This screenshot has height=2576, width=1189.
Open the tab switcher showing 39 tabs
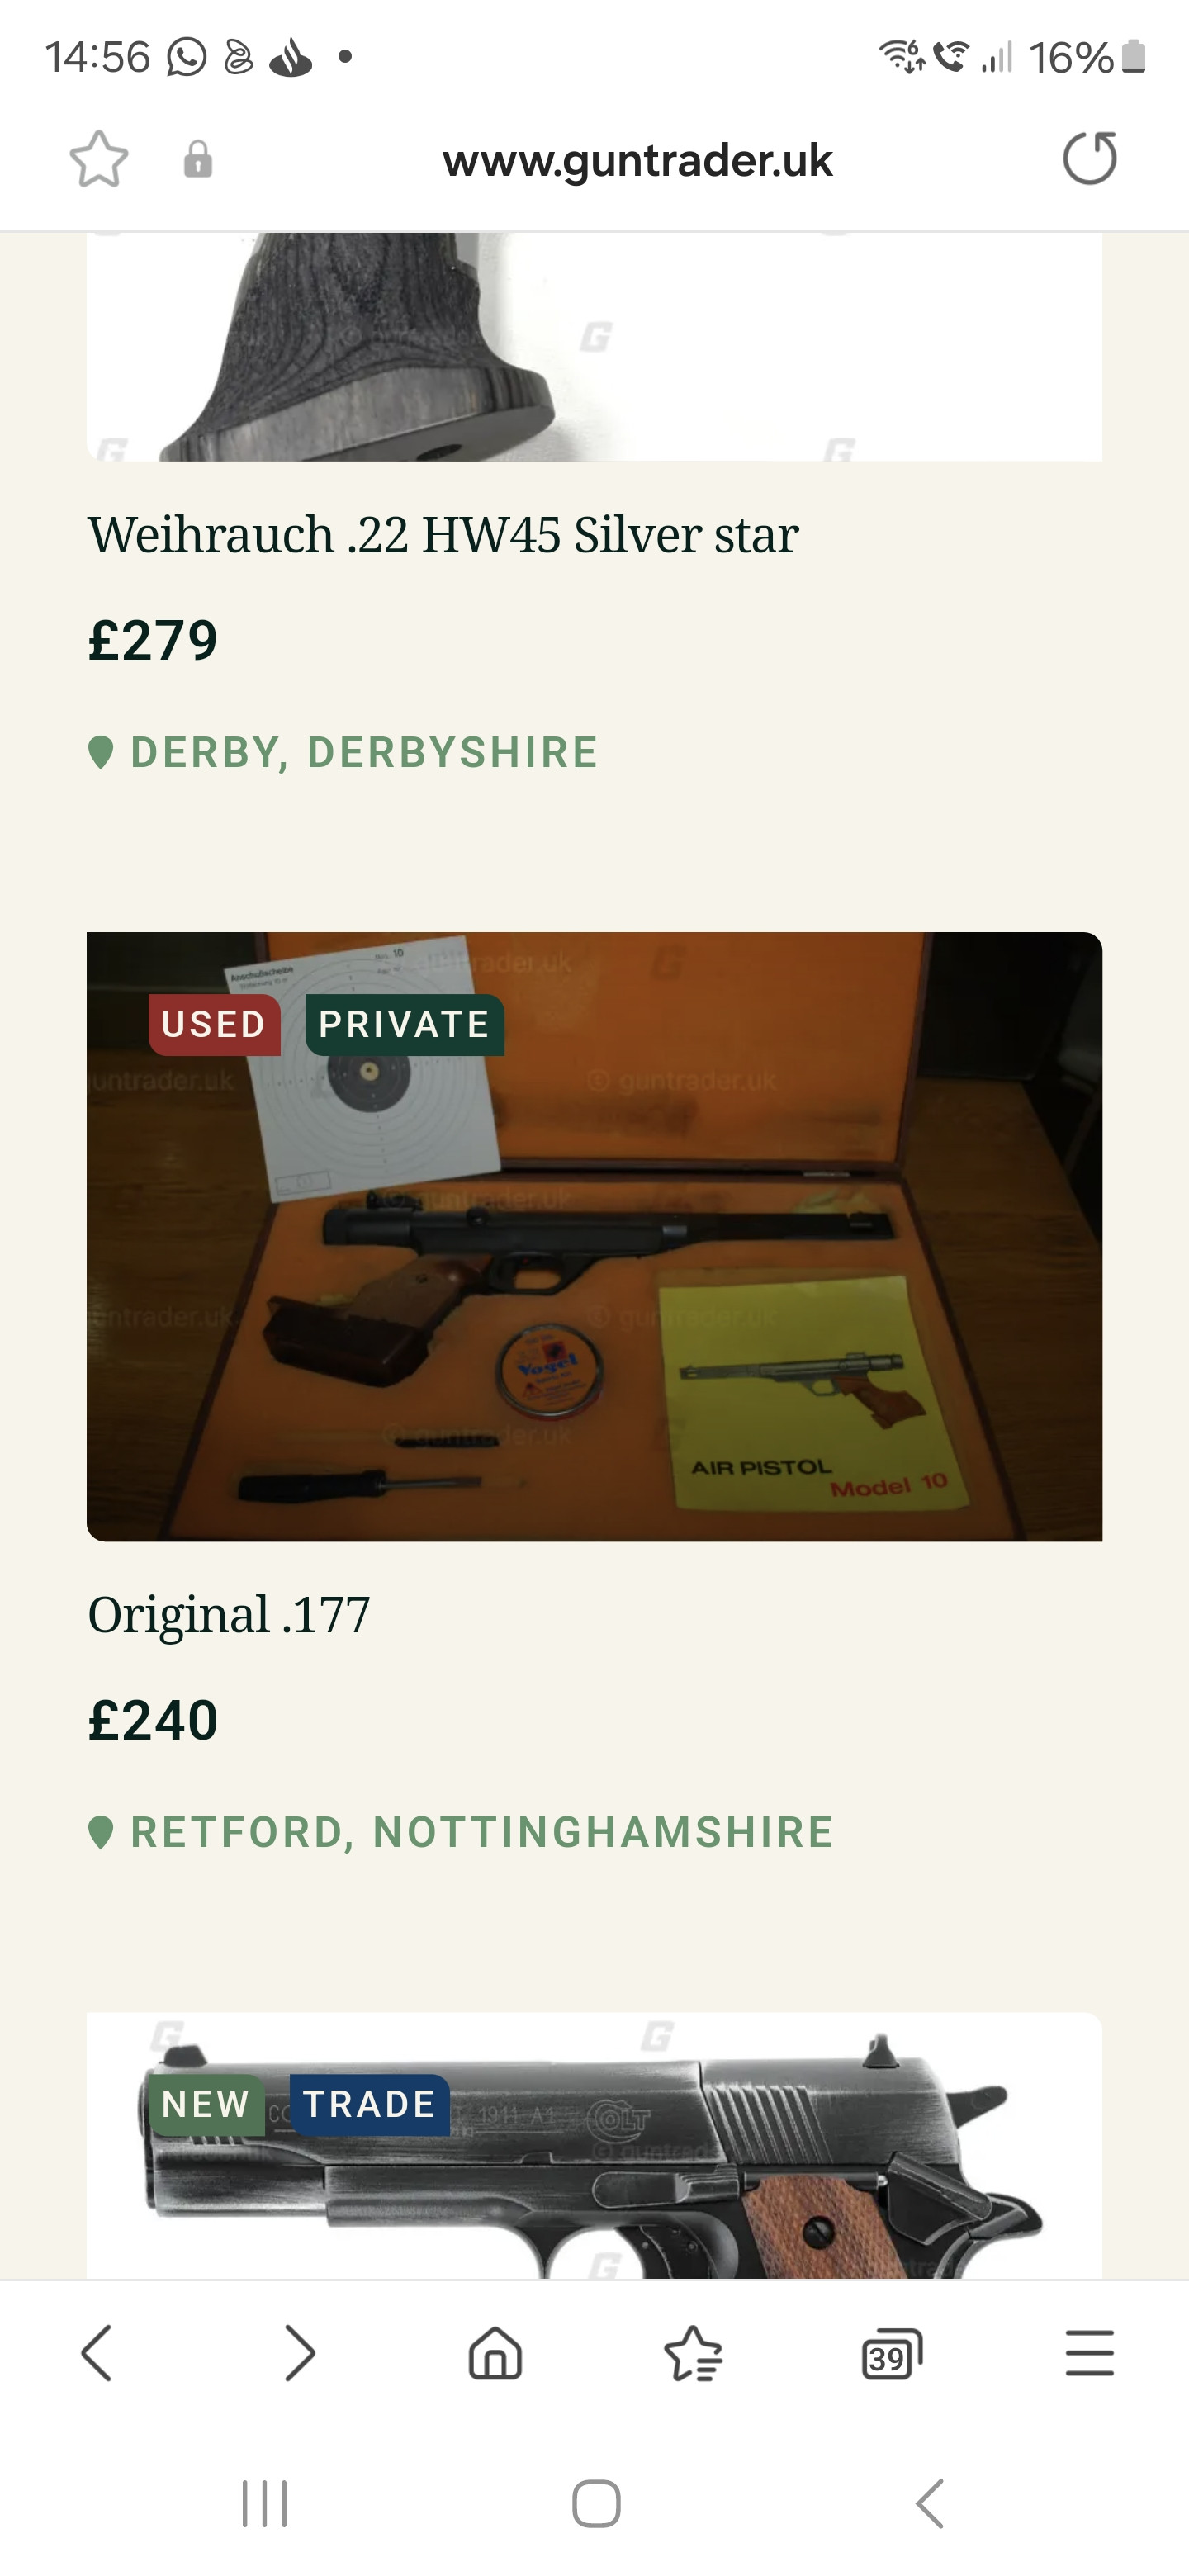[891, 2354]
